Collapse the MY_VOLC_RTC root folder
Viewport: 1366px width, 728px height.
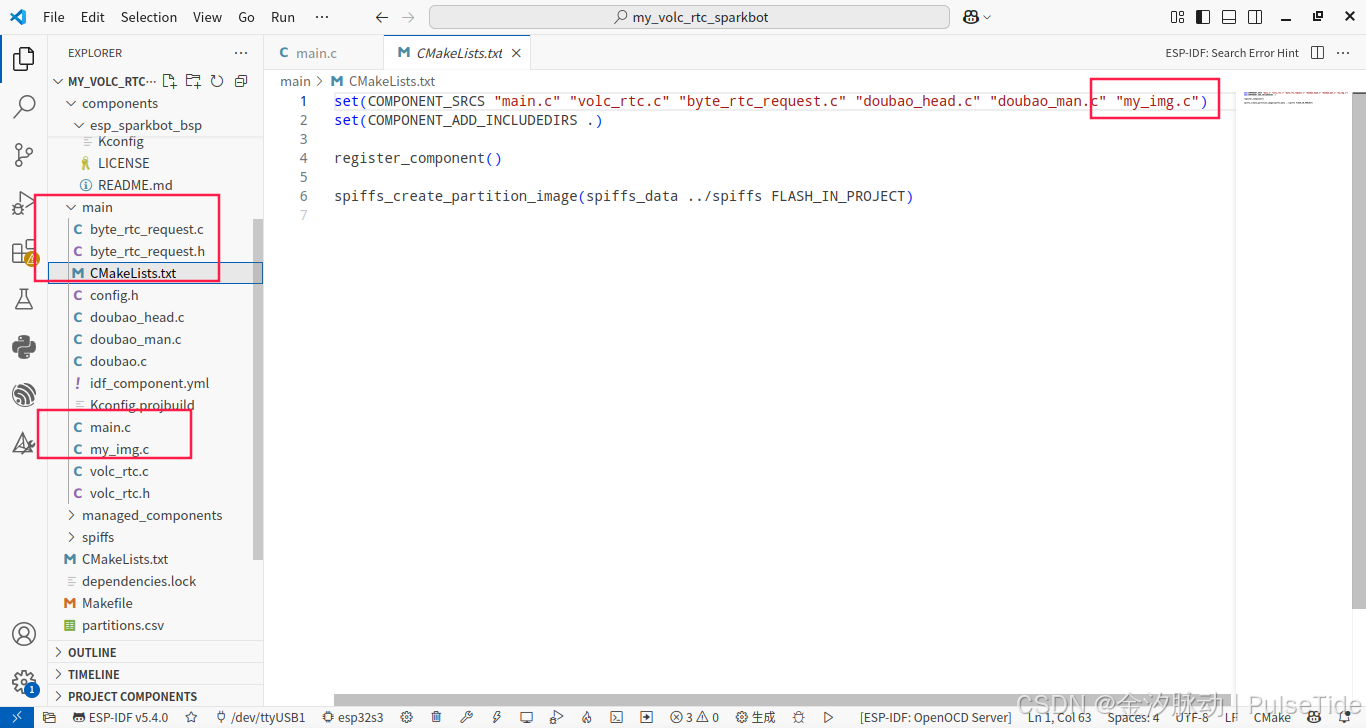click(58, 82)
